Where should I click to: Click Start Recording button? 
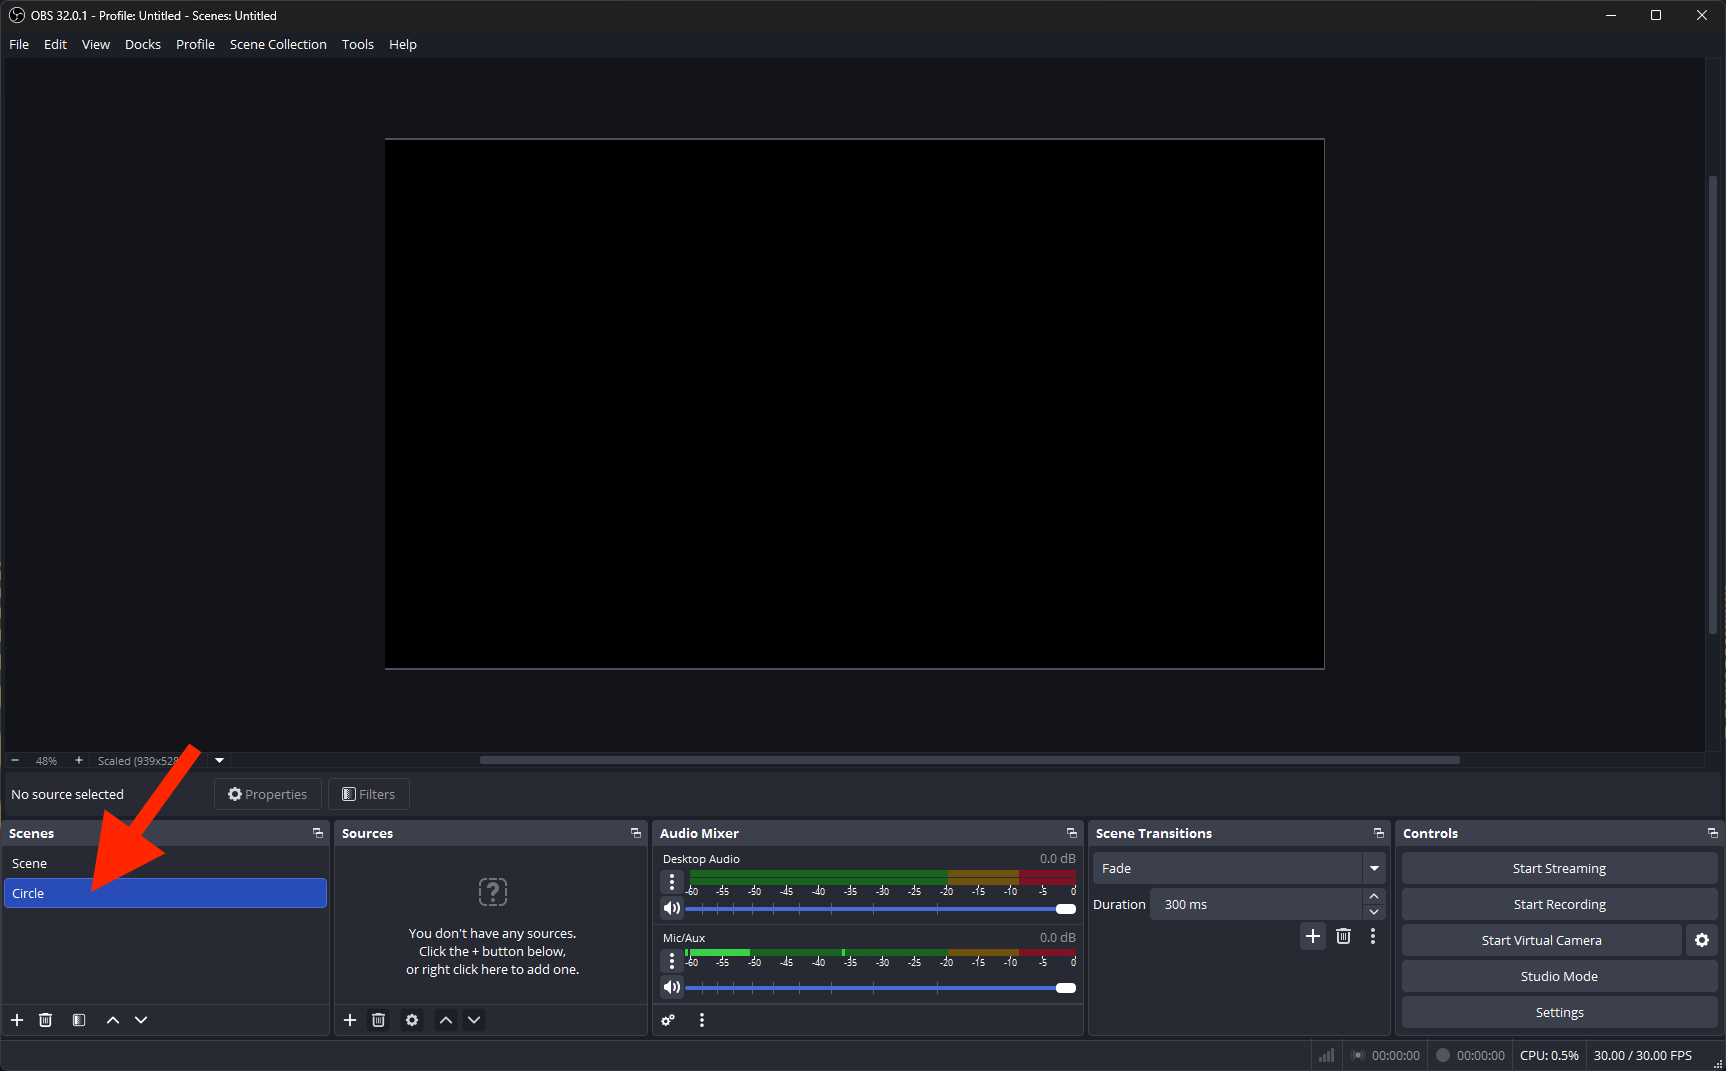click(1559, 904)
